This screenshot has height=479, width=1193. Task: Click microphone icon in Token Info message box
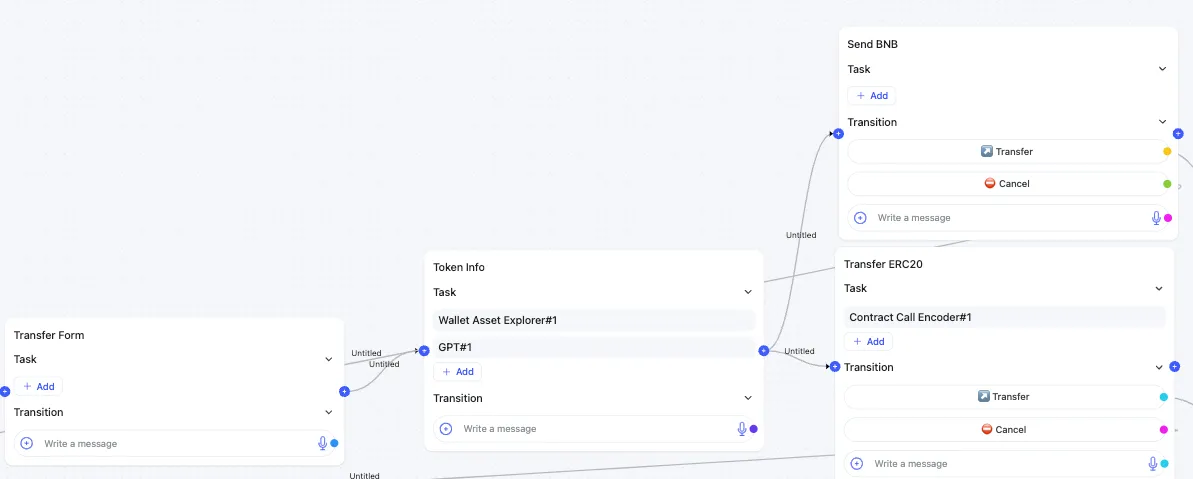[x=741, y=429]
